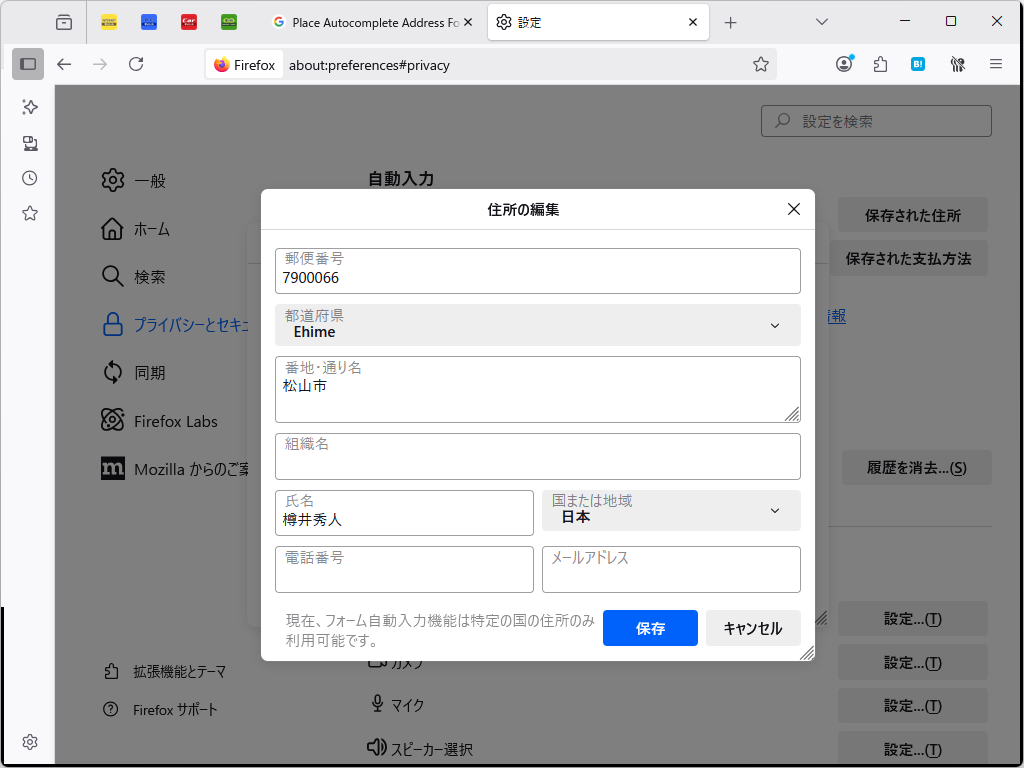Image resolution: width=1024 pixels, height=768 pixels.
Task: Bookmark this page with the address bar star
Action: pos(761,63)
